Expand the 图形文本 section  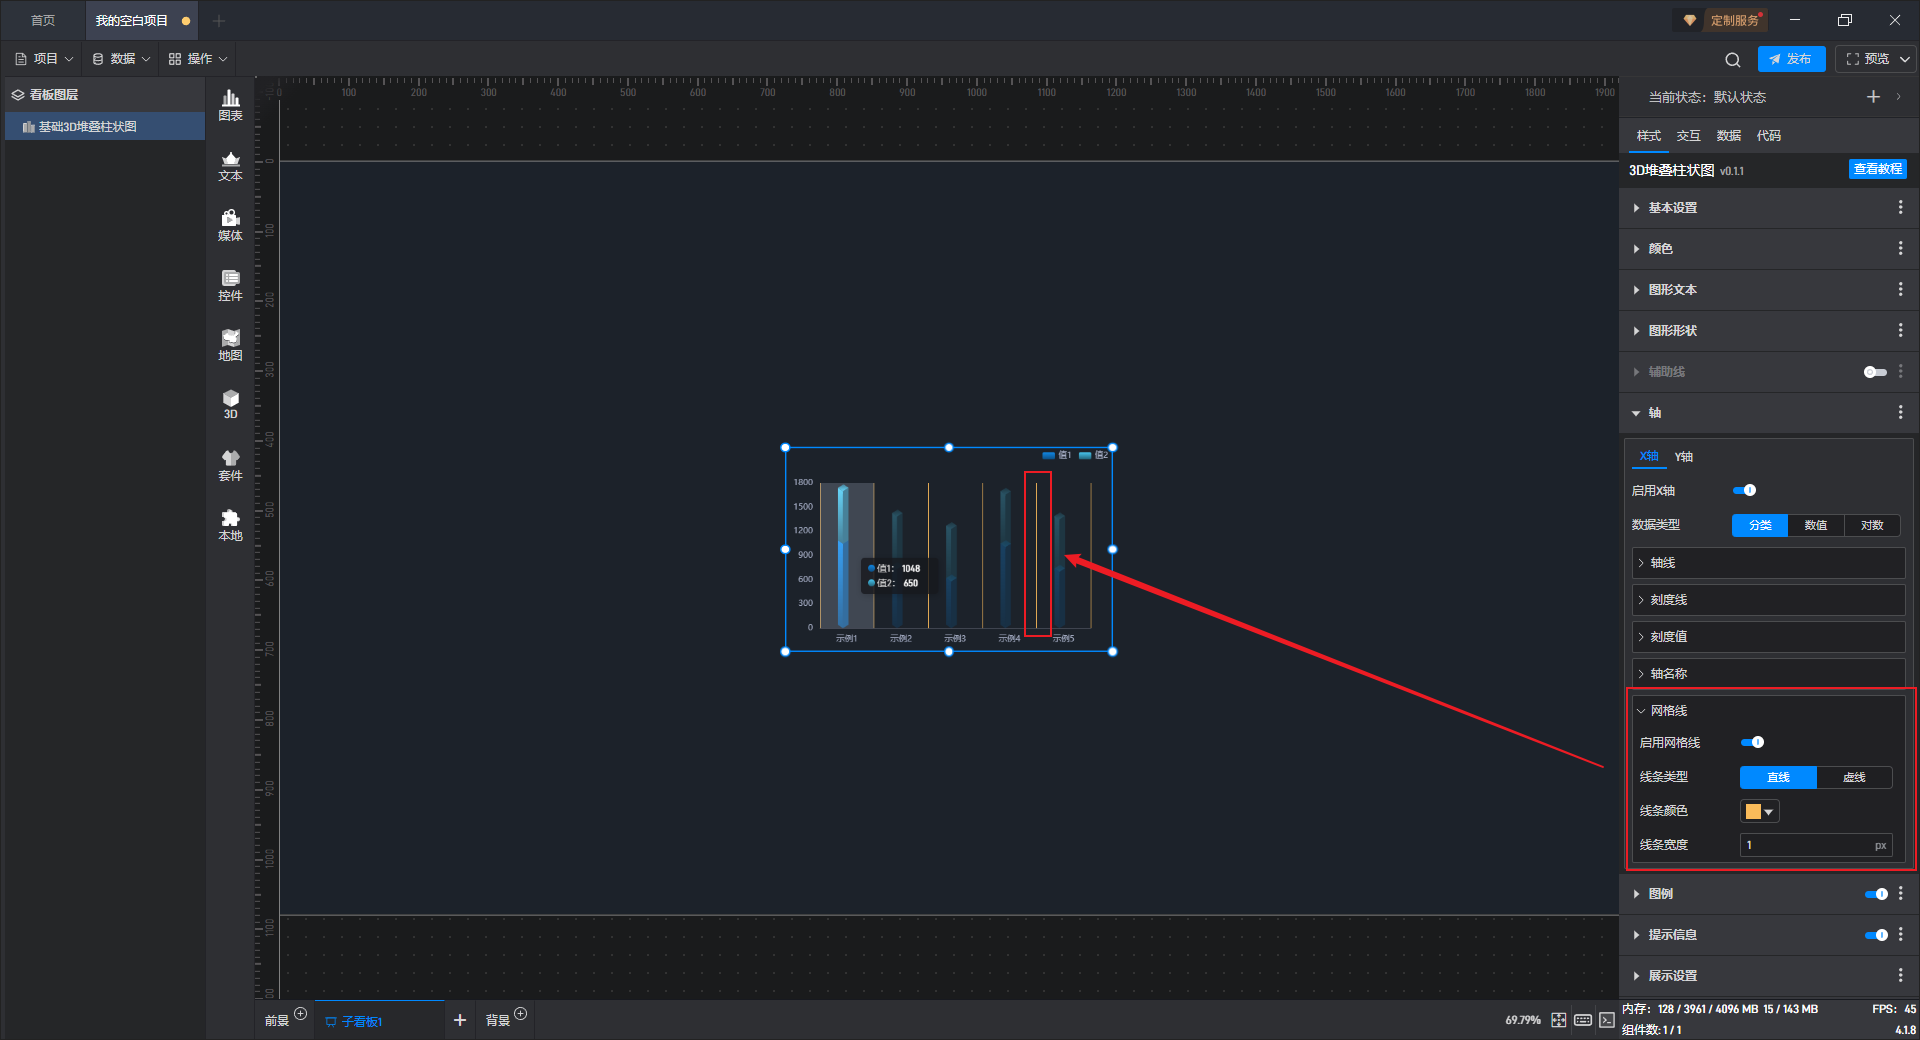point(1636,290)
